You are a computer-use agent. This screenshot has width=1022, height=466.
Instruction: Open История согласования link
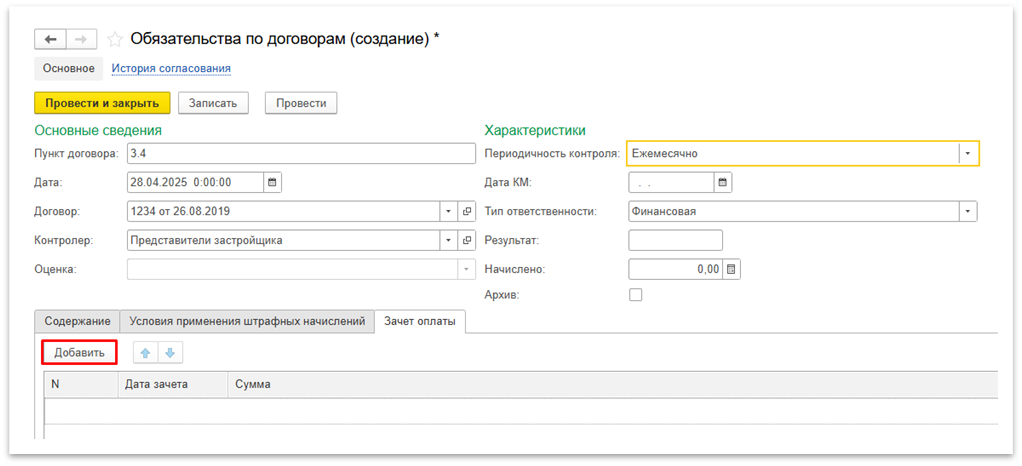pyautogui.click(x=171, y=68)
